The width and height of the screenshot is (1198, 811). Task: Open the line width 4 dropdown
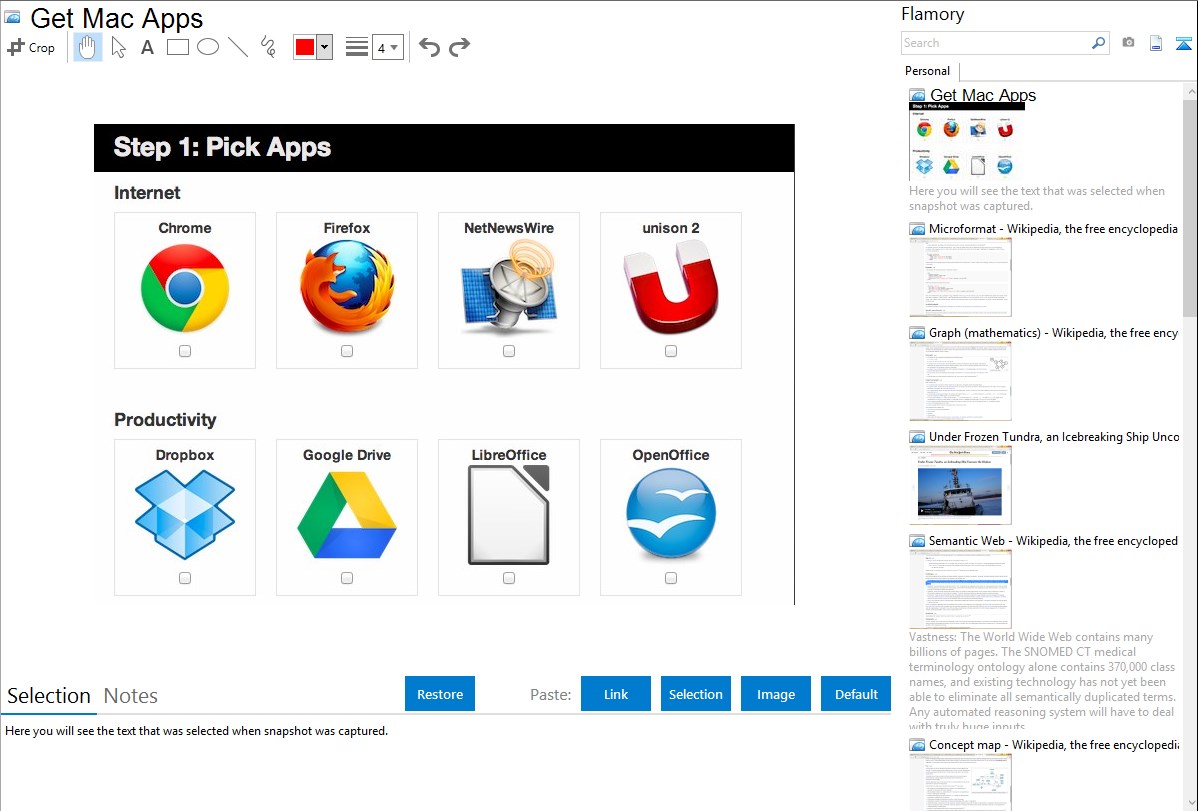point(388,47)
